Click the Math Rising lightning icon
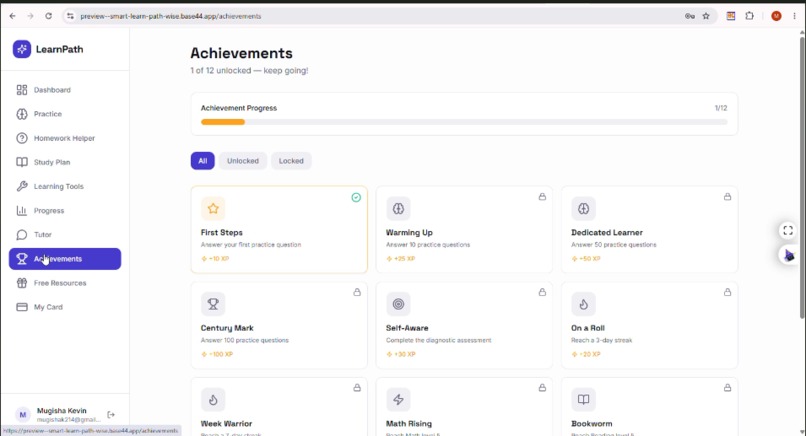 [398, 399]
